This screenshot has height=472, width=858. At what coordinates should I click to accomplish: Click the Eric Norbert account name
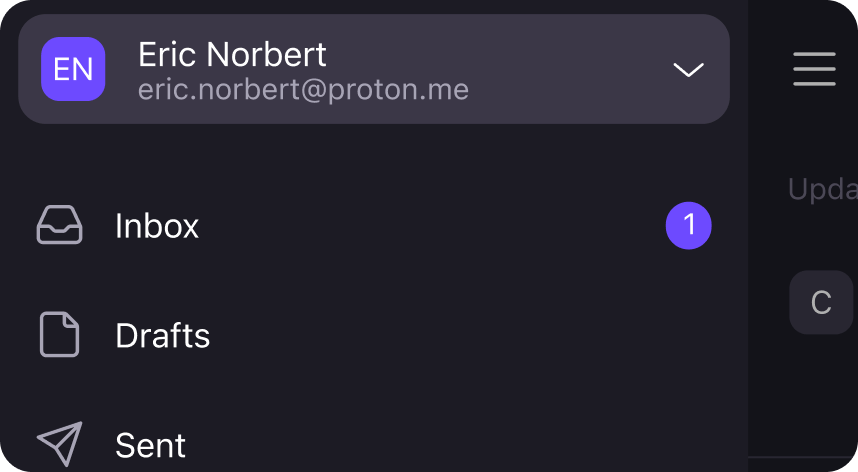[x=232, y=54]
